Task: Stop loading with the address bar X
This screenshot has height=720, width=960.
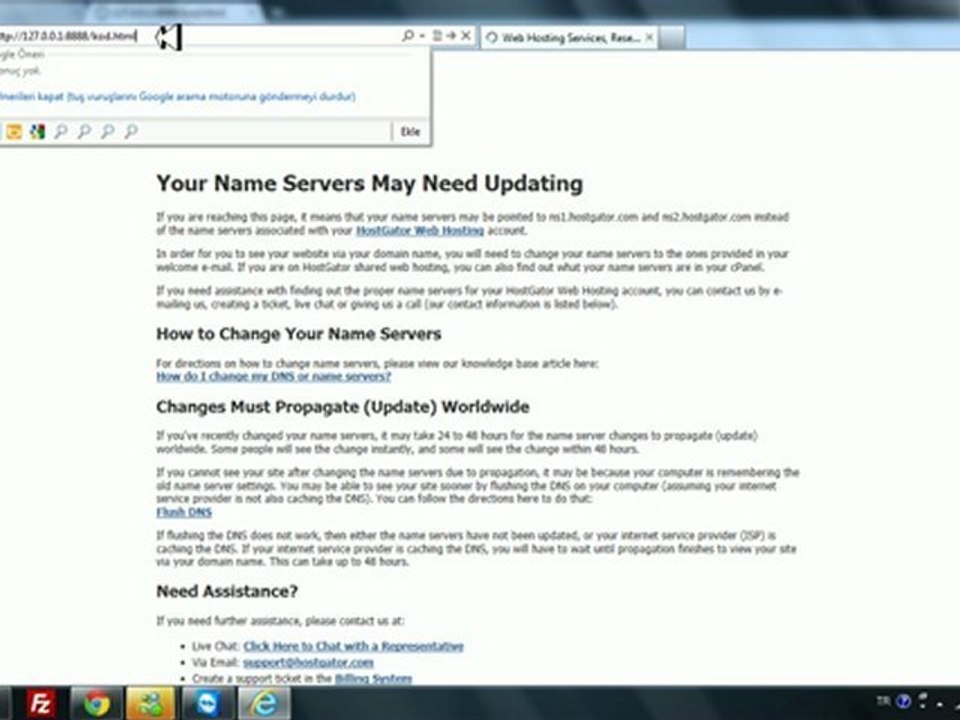Action: point(466,36)
